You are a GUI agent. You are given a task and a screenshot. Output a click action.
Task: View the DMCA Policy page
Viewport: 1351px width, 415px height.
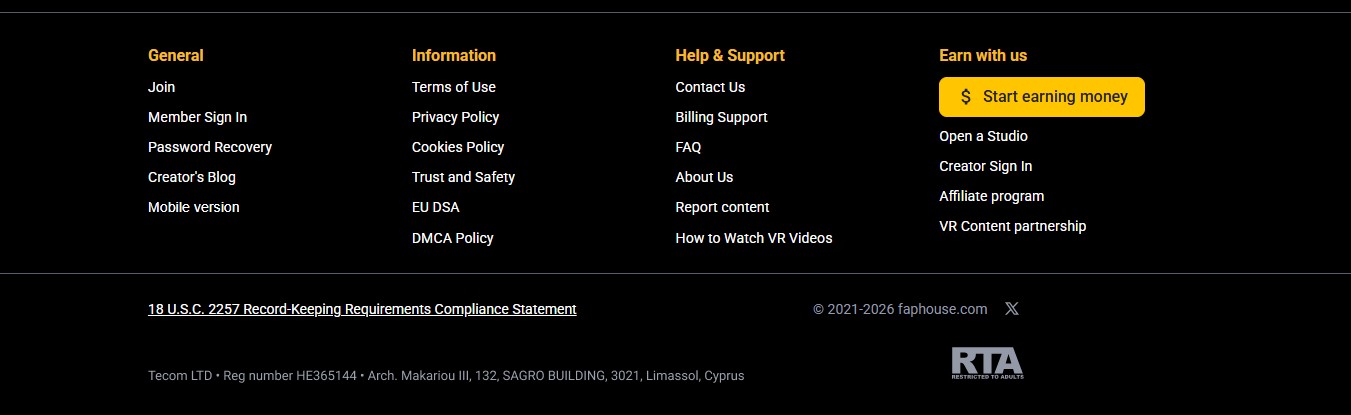pyautogui.click(x=453, y=238)
